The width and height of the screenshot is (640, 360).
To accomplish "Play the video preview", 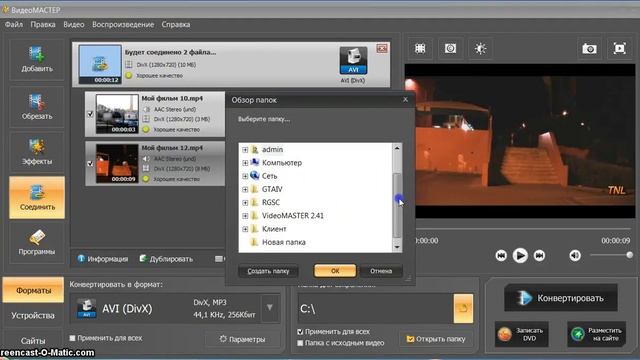I will [520, 256].
